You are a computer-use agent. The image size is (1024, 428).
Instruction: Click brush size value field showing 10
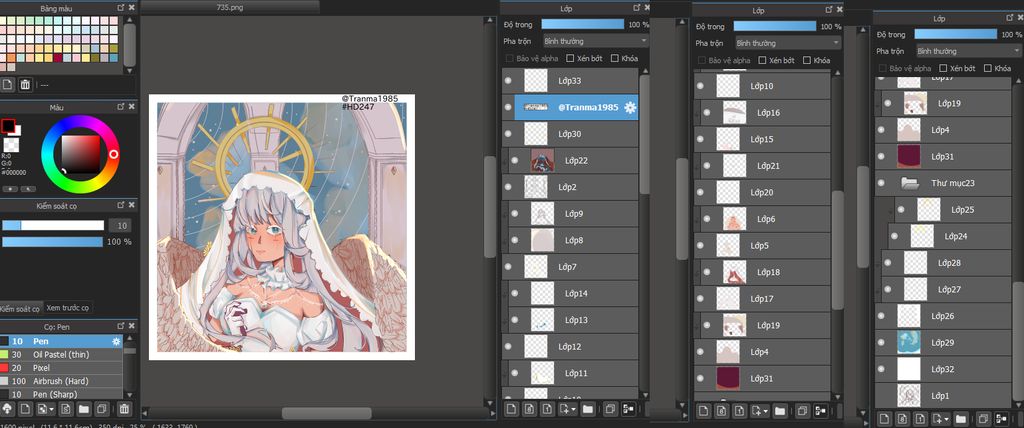120,225
